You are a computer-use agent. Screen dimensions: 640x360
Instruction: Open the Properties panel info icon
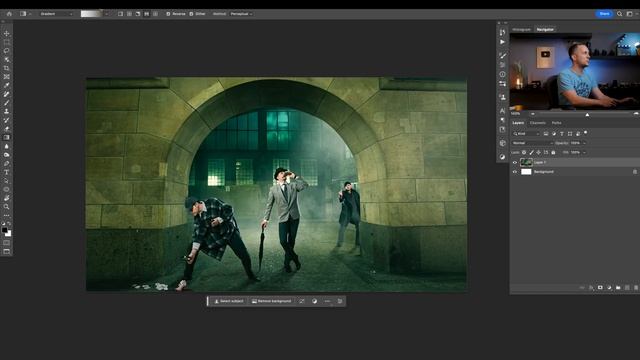(502, 74)
